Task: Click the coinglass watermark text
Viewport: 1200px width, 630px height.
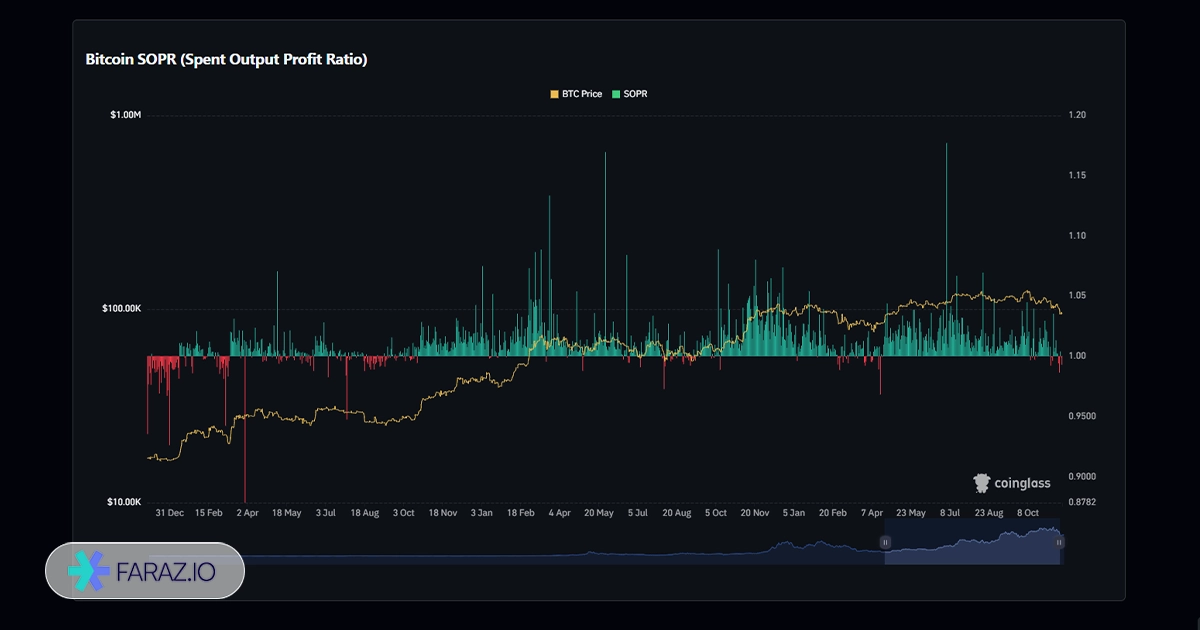Action: click(1022, 484)
